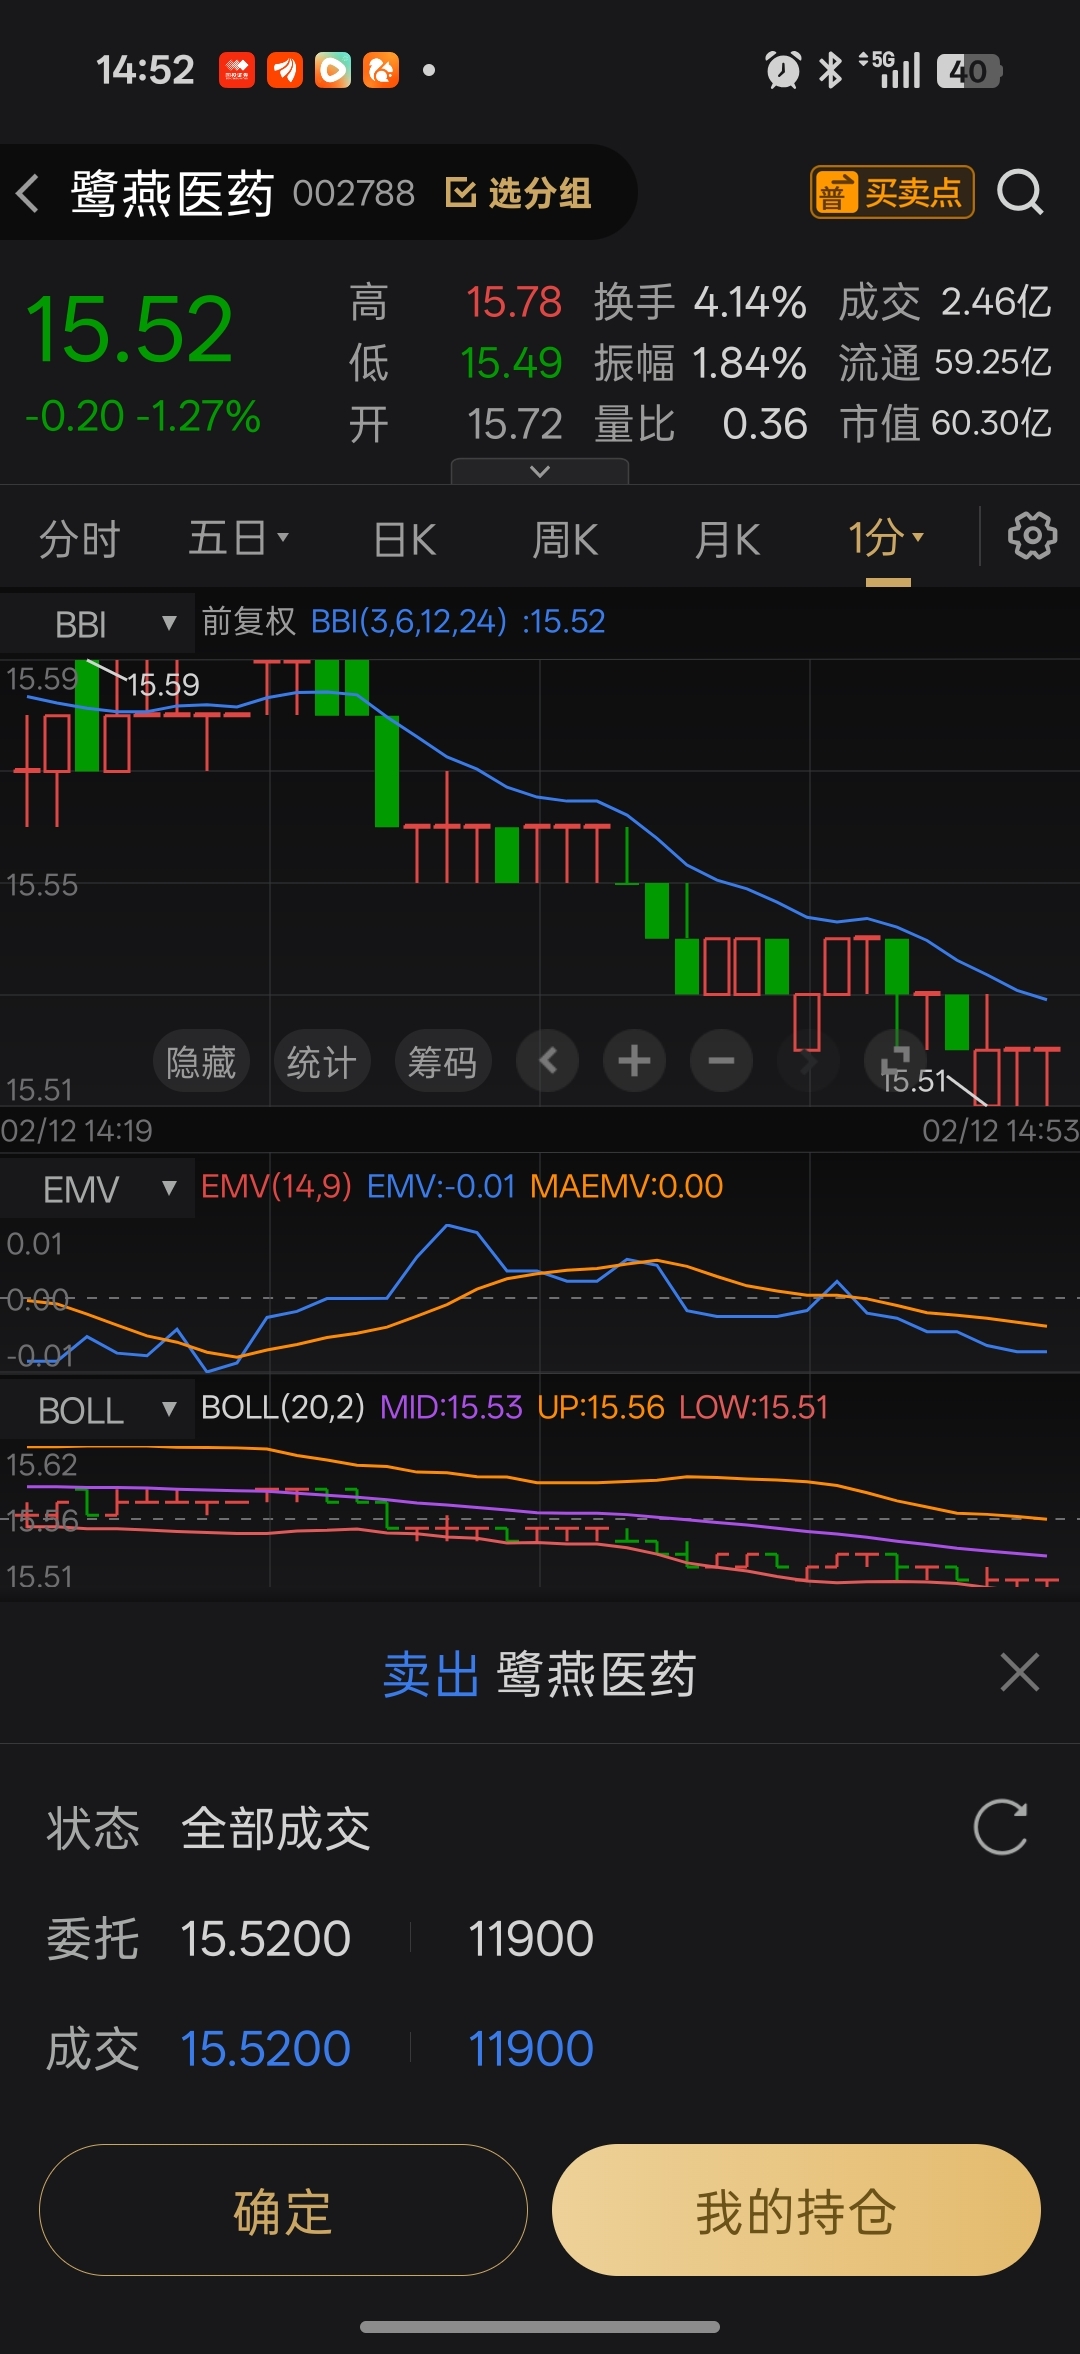
Task: Add stock via 选分组 group selector
Action: pos(518,193)
